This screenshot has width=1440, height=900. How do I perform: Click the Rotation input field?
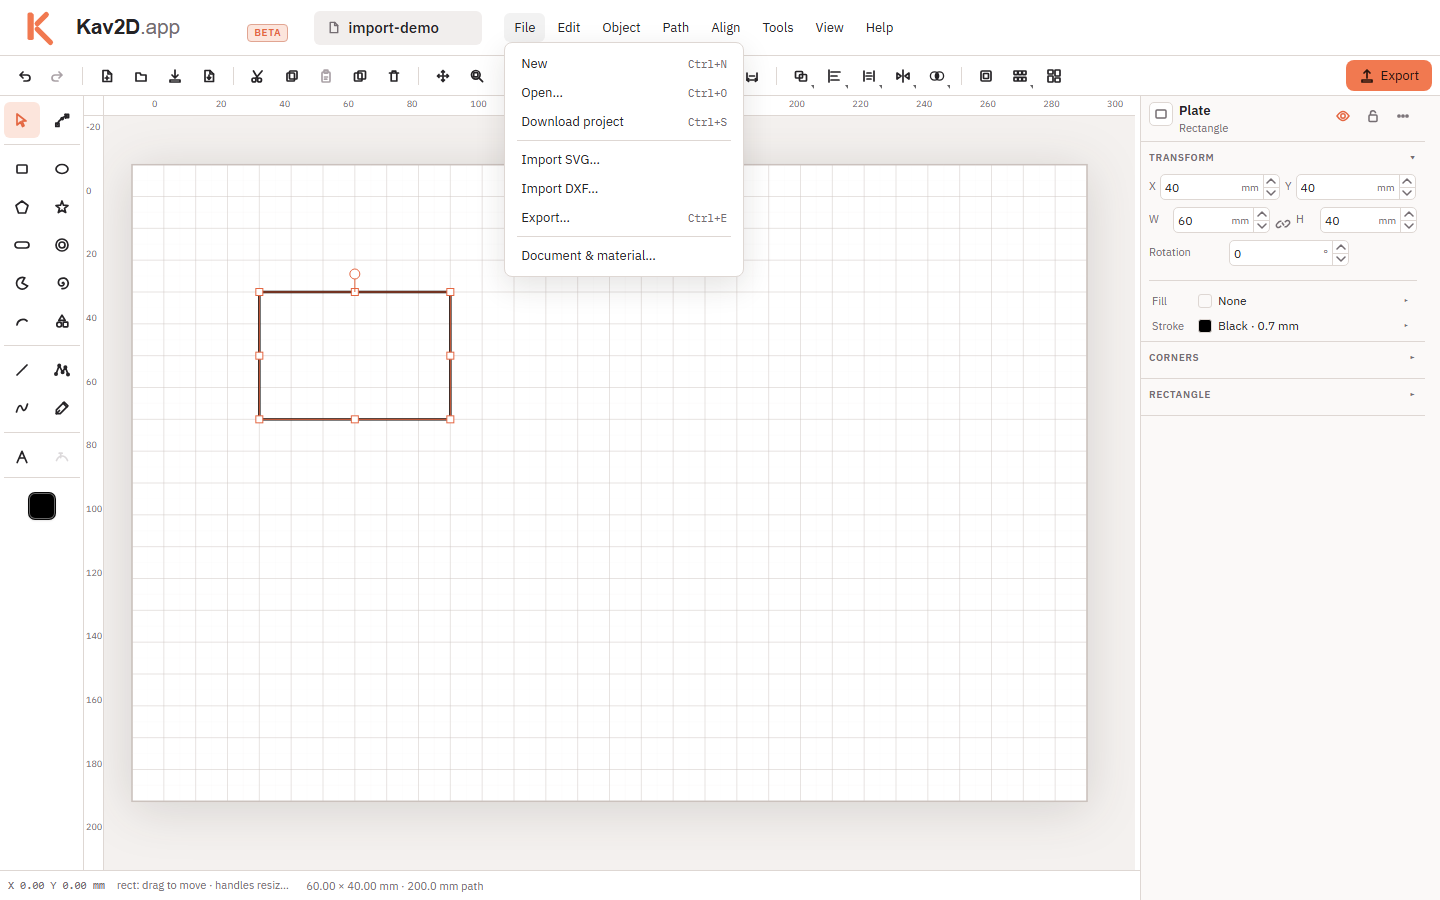point(1281,254)
